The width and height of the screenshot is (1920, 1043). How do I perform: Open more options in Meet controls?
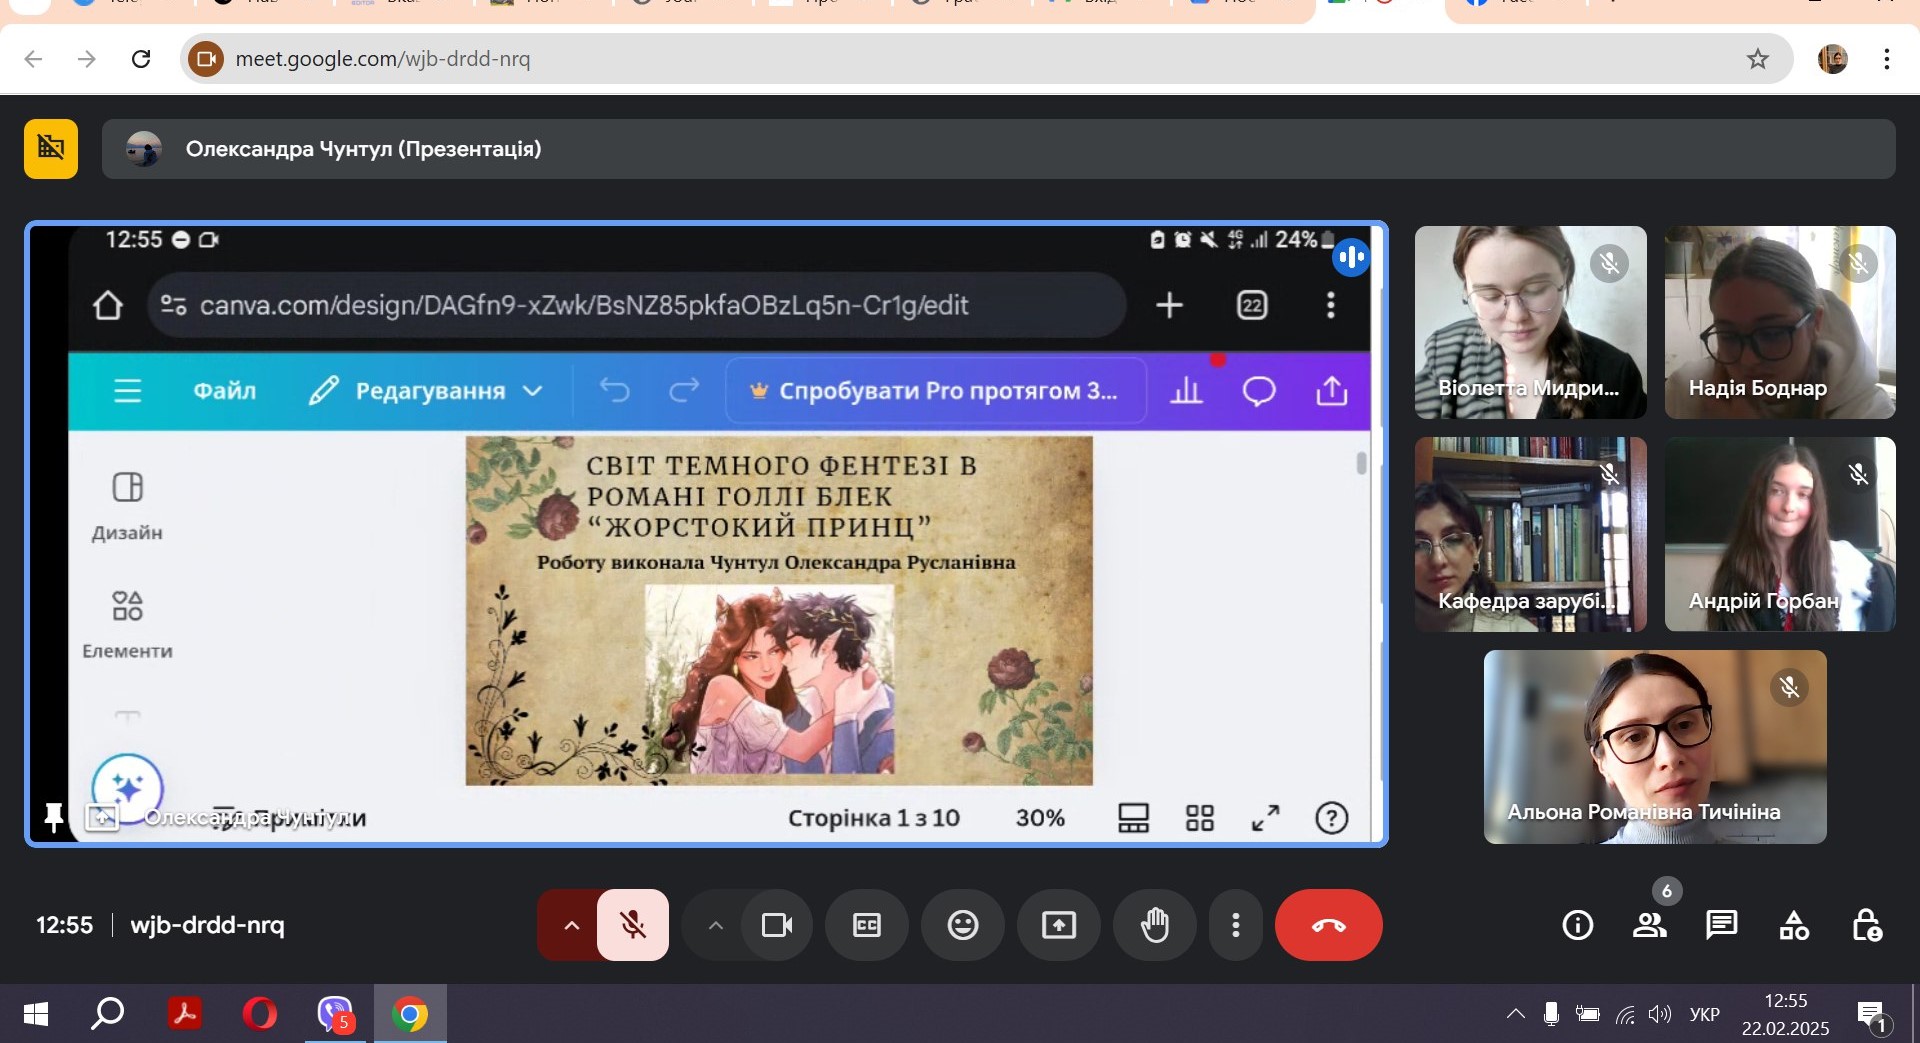(x=1236, y=925)
